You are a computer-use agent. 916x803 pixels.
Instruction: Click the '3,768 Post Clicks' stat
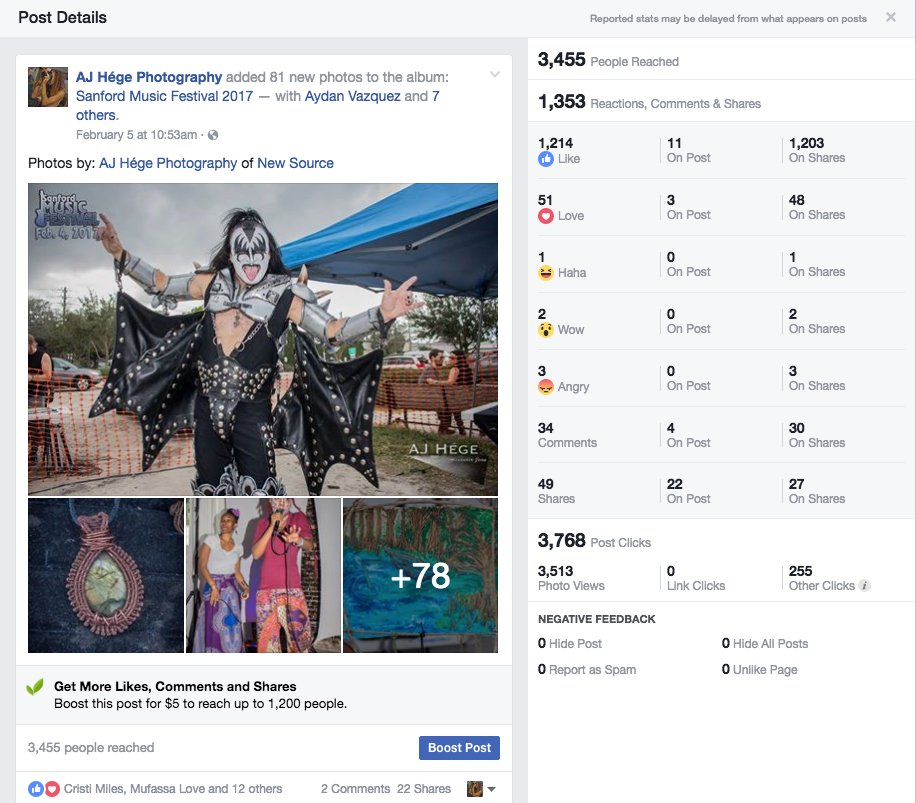pyautogui.click(x=594, y=541)
